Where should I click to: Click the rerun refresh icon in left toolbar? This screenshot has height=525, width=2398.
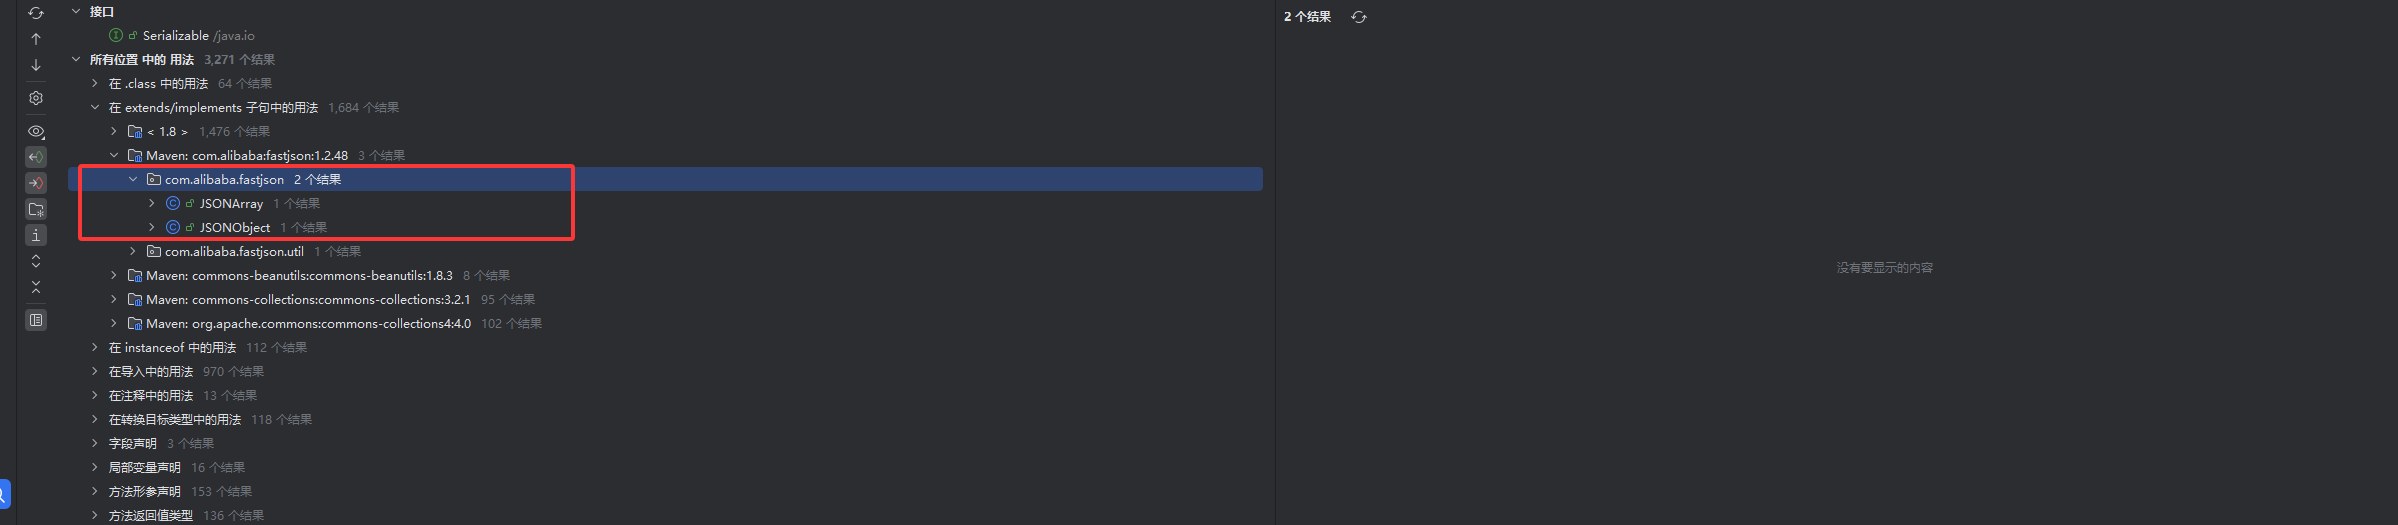tap(36, 13)
